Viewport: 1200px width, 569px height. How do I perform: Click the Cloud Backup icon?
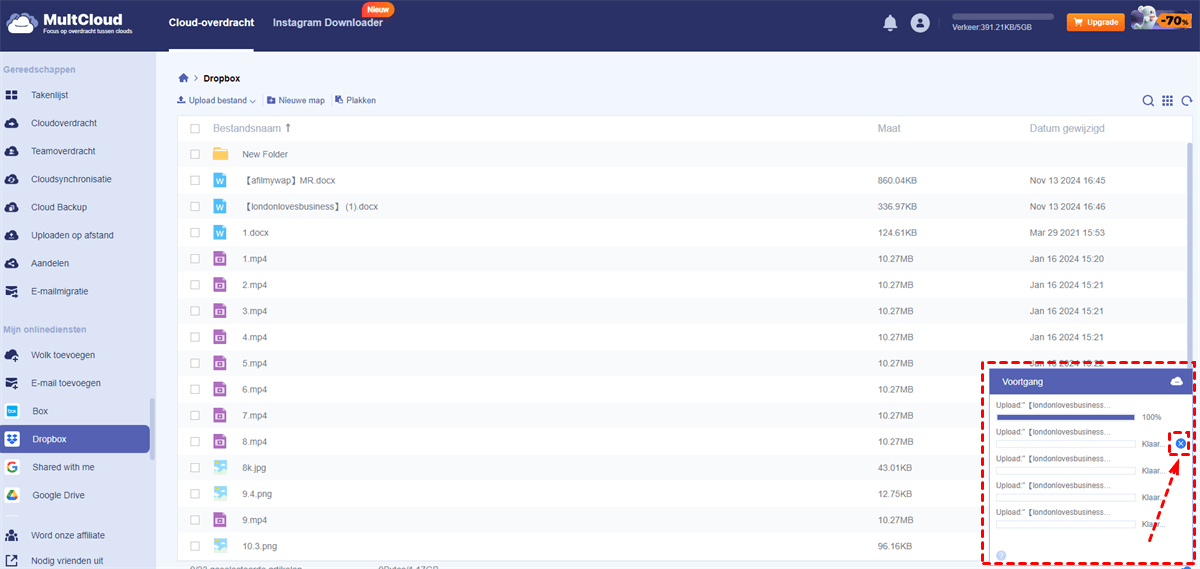click(12, 207)
